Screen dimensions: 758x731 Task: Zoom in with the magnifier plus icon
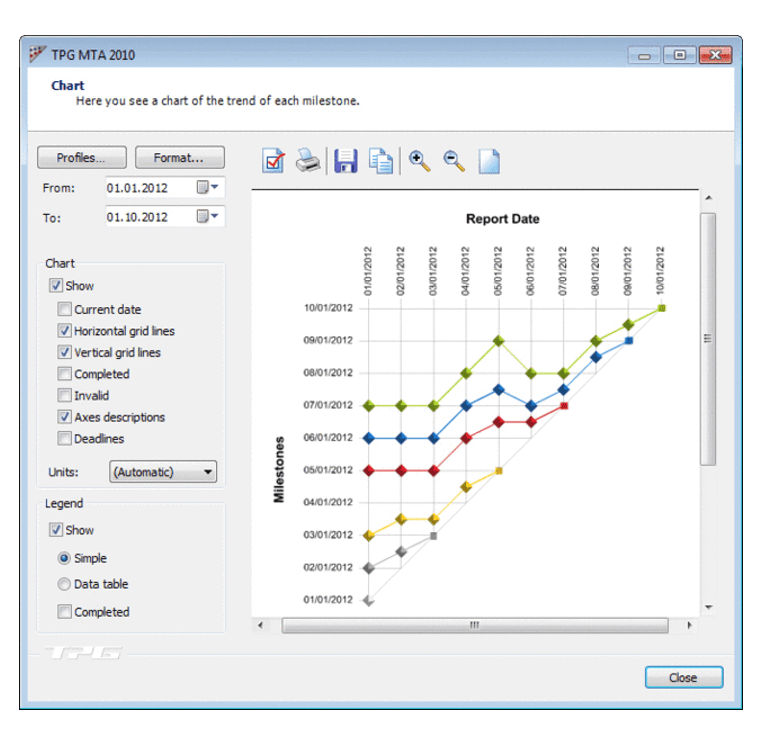coord(420,161)
